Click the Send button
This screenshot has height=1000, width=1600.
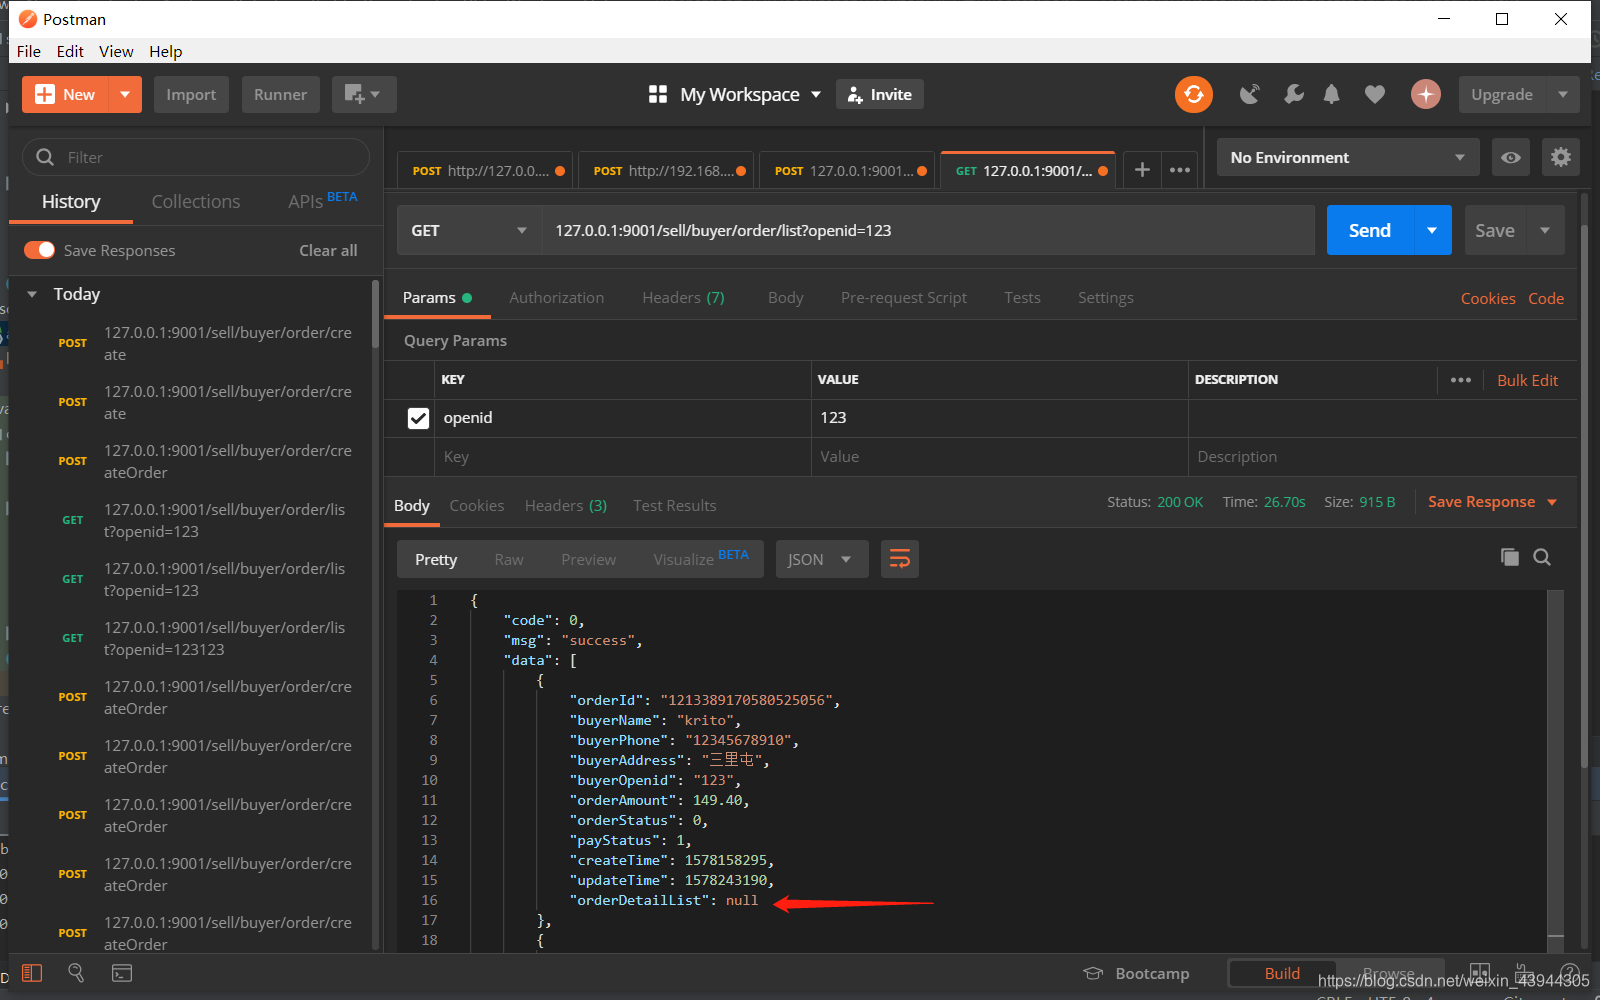1370,231
